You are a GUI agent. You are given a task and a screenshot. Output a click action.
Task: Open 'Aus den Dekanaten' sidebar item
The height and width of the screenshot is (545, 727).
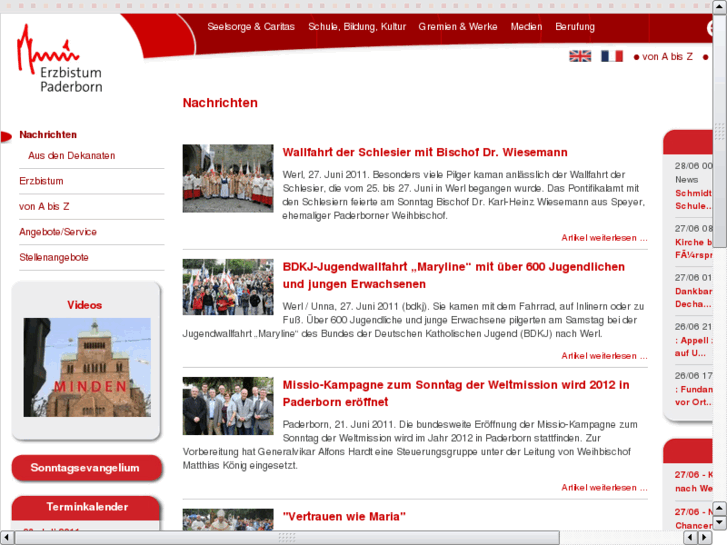pos(71,155)
